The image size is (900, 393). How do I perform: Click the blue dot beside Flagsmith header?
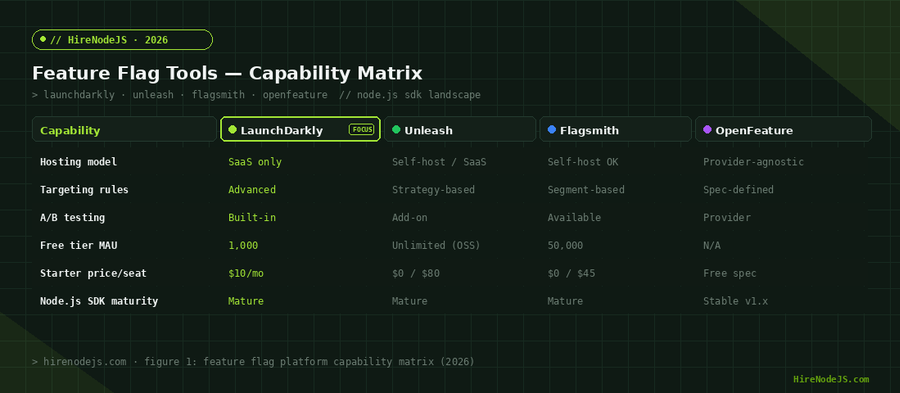pyautogui.click(x=552, y=130)
